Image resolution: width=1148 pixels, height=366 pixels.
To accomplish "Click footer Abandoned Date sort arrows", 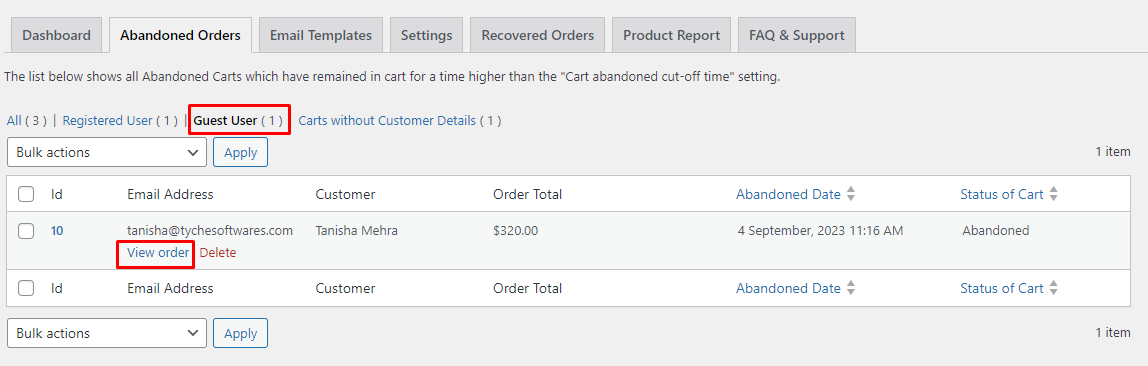I will point(850,288).
